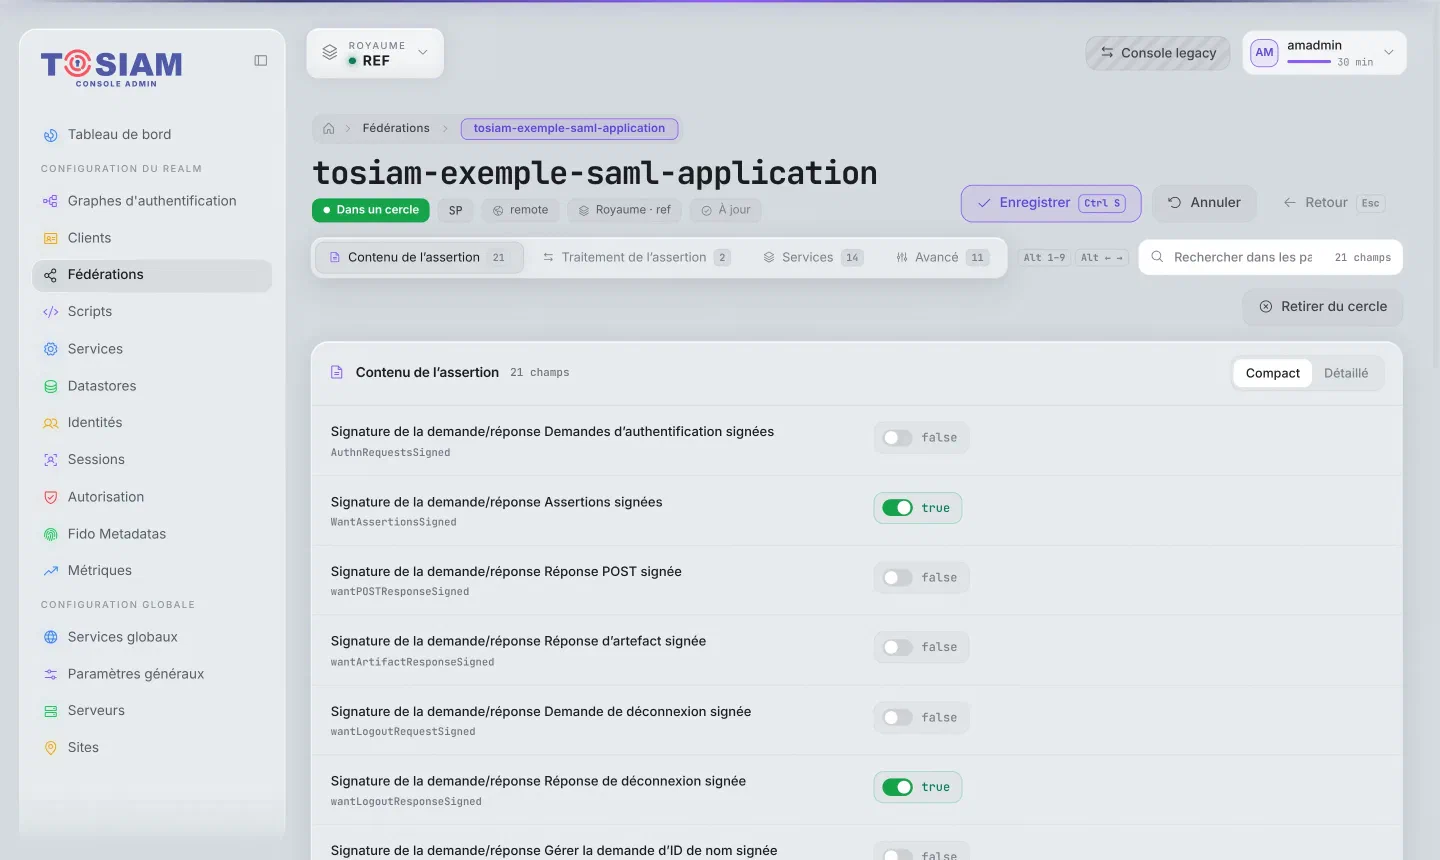Click the Serveurs sidebar icon

tap(50, 711)
